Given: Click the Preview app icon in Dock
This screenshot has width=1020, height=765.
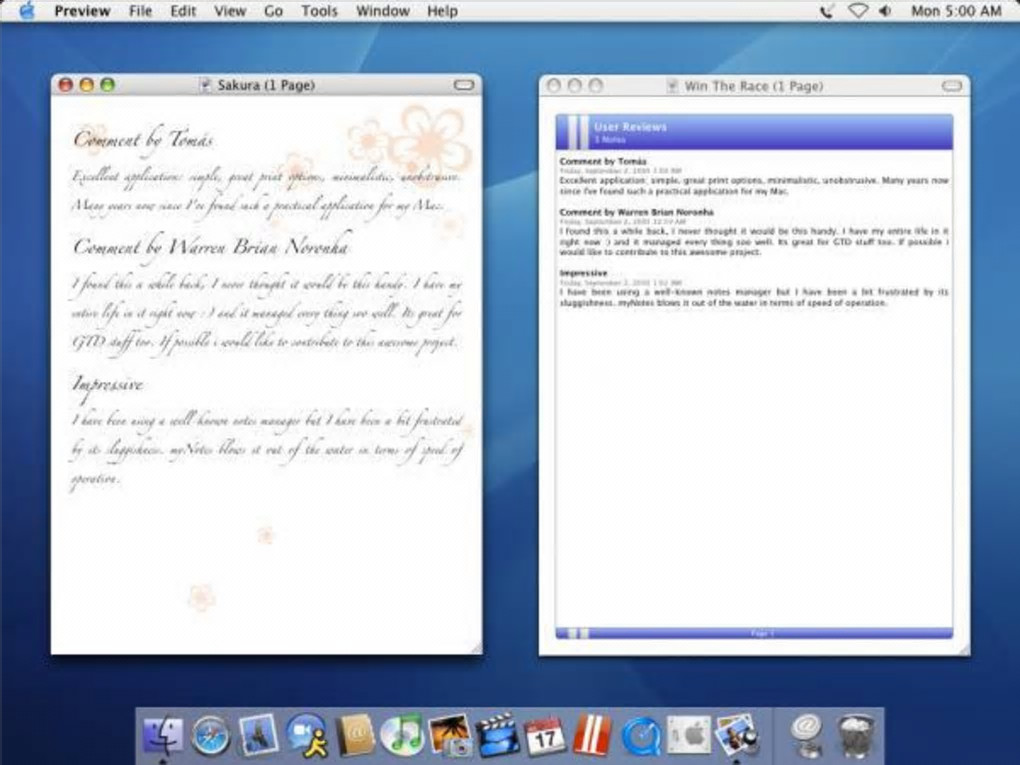Looking at the screenshot, I should click(737, 736).
